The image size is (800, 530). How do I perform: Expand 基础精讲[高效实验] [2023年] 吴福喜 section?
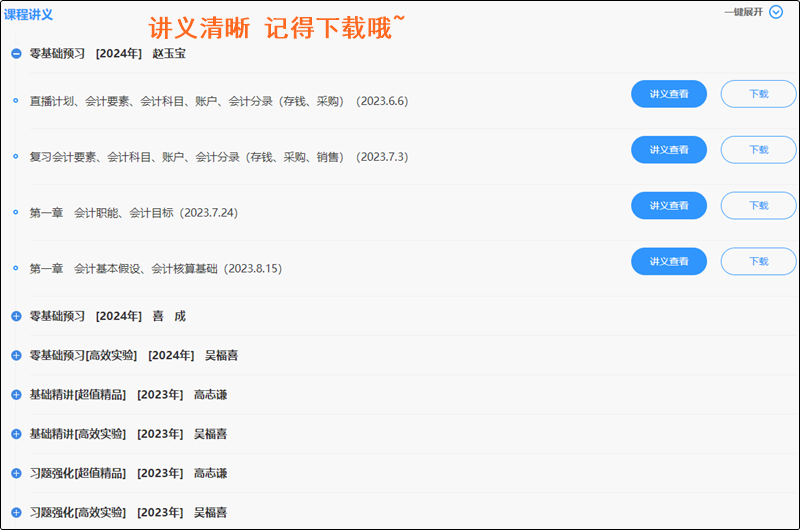[x=16, y=434]
